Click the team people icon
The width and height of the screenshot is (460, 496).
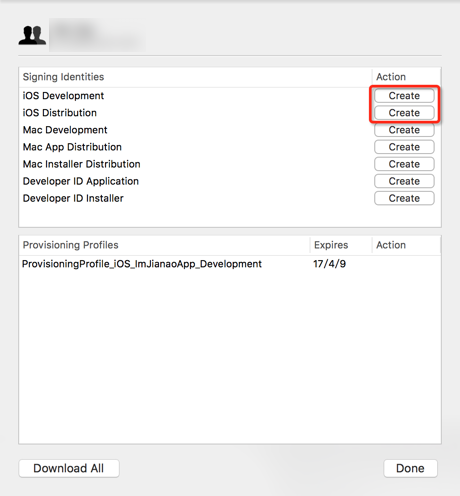click(x=32, y=35)
